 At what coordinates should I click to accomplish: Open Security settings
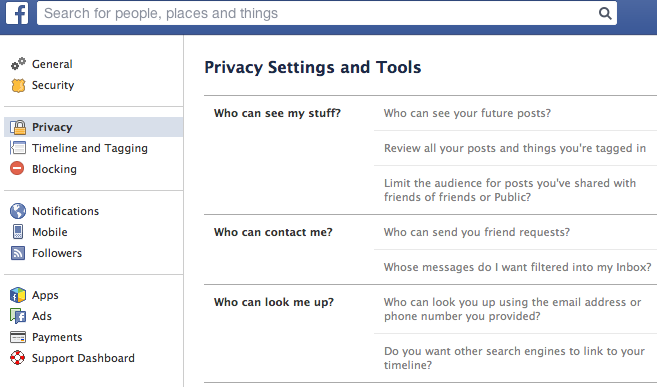53,85
